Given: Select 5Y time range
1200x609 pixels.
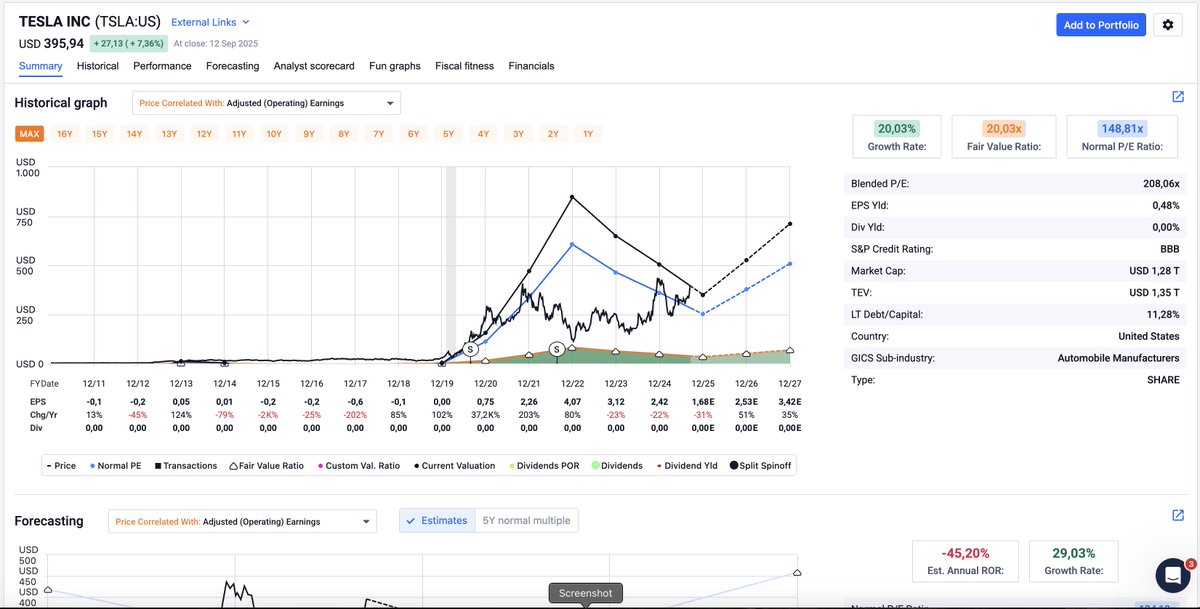Looking at the screenshot, I should [448, 134].
